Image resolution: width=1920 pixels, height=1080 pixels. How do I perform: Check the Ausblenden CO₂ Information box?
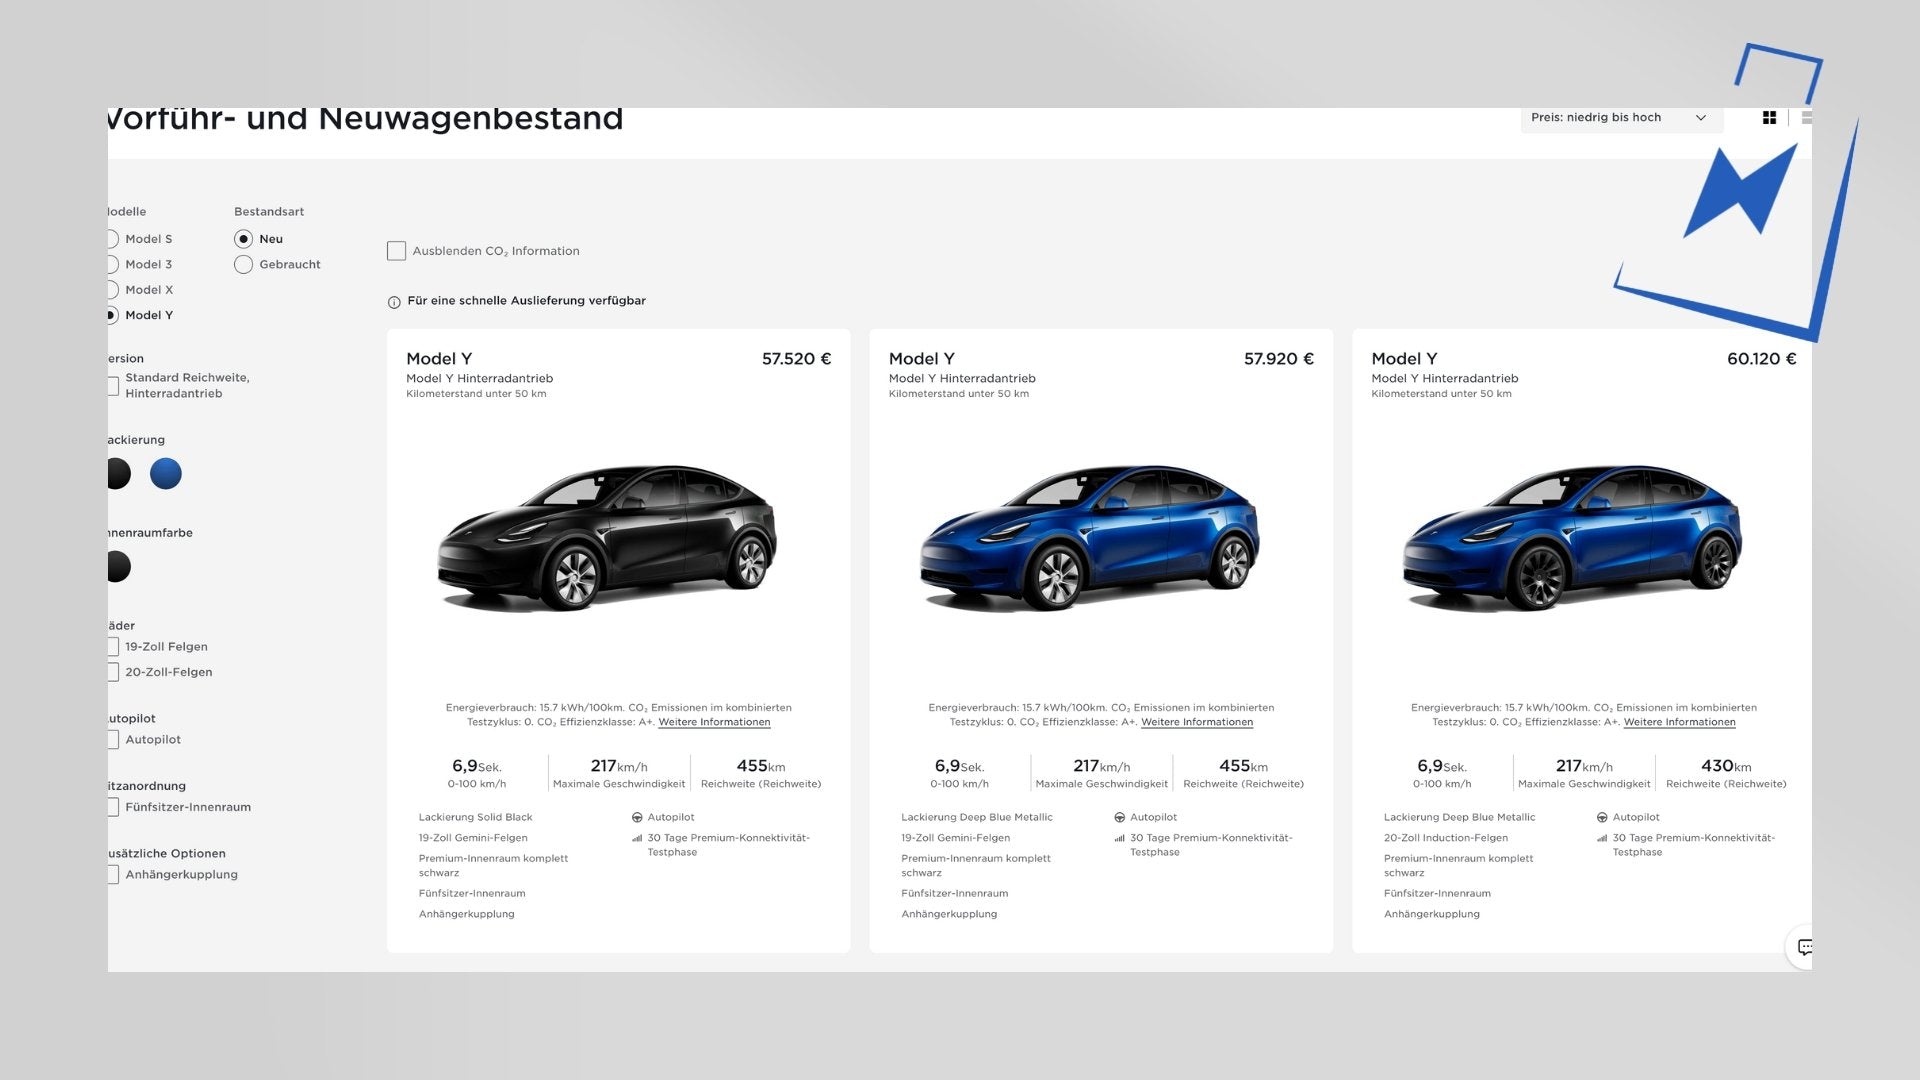397,251
